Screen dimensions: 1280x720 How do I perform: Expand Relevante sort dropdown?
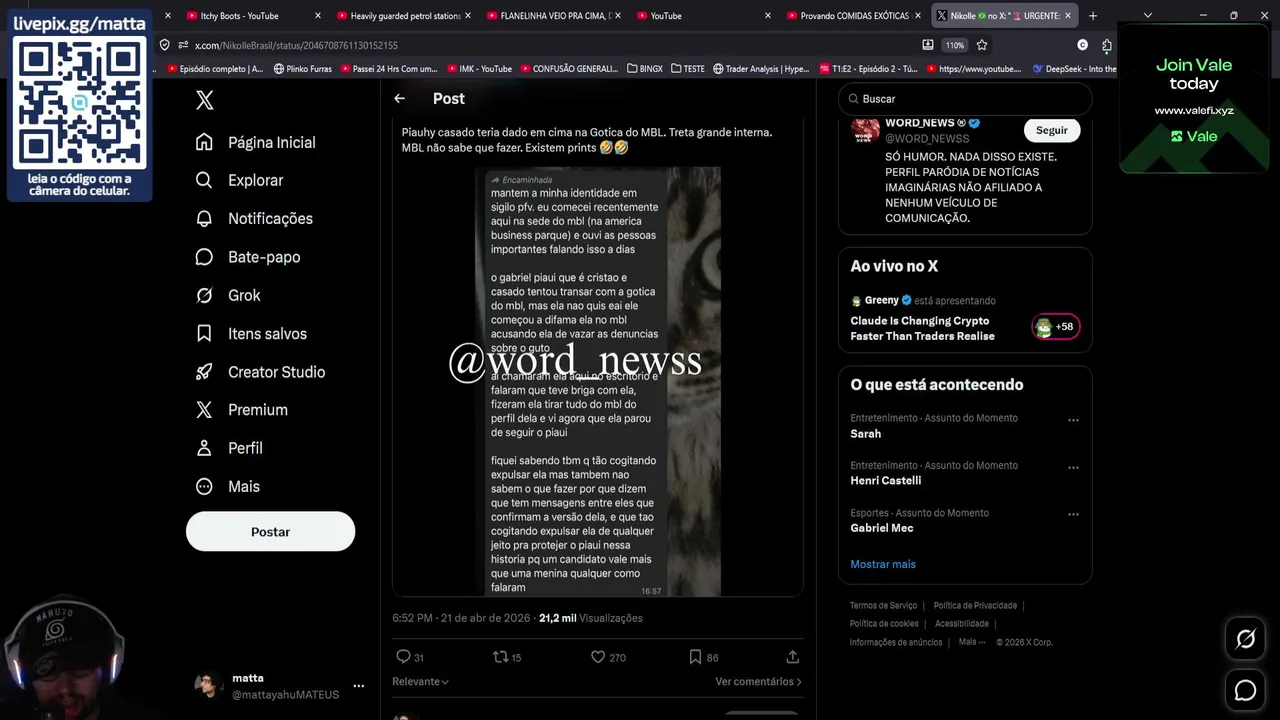click(x=421, y=682)
